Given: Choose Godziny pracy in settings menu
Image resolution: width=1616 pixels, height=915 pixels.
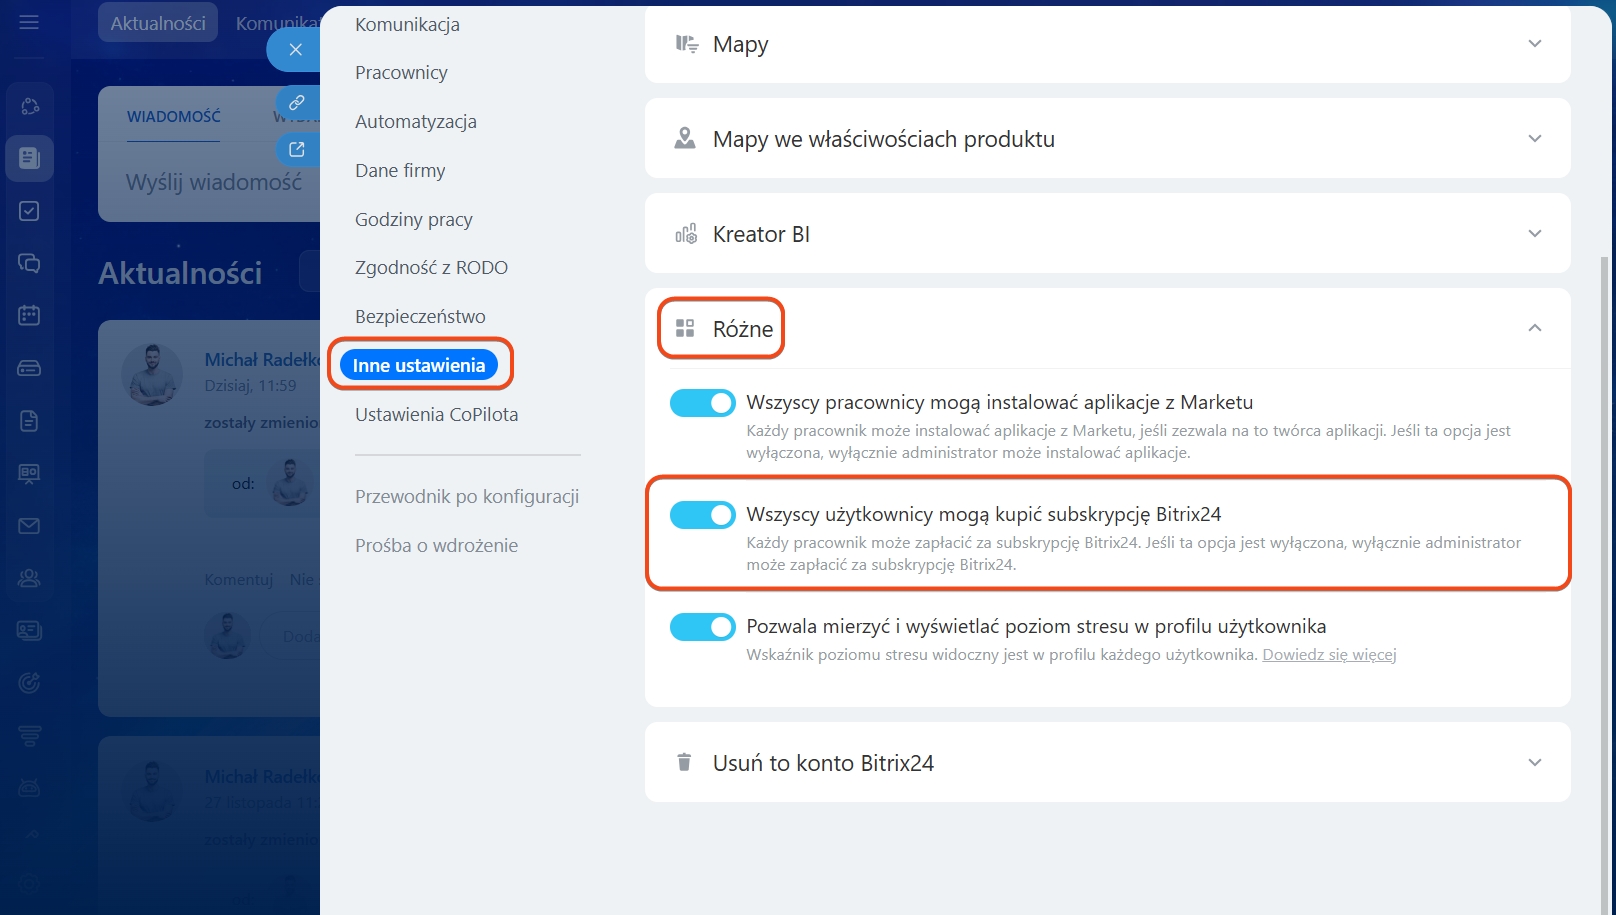Looking at the screenshot, I should (414, 219).
